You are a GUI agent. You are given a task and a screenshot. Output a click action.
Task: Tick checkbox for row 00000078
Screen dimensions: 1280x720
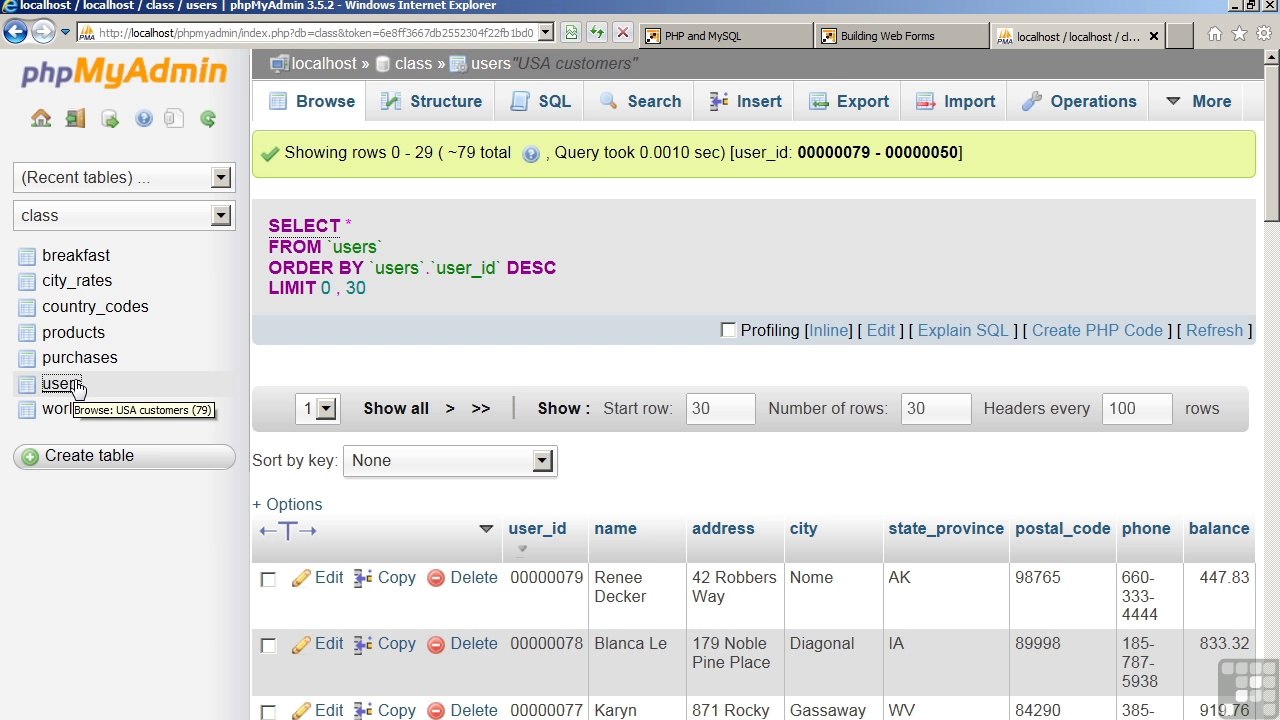268,646
